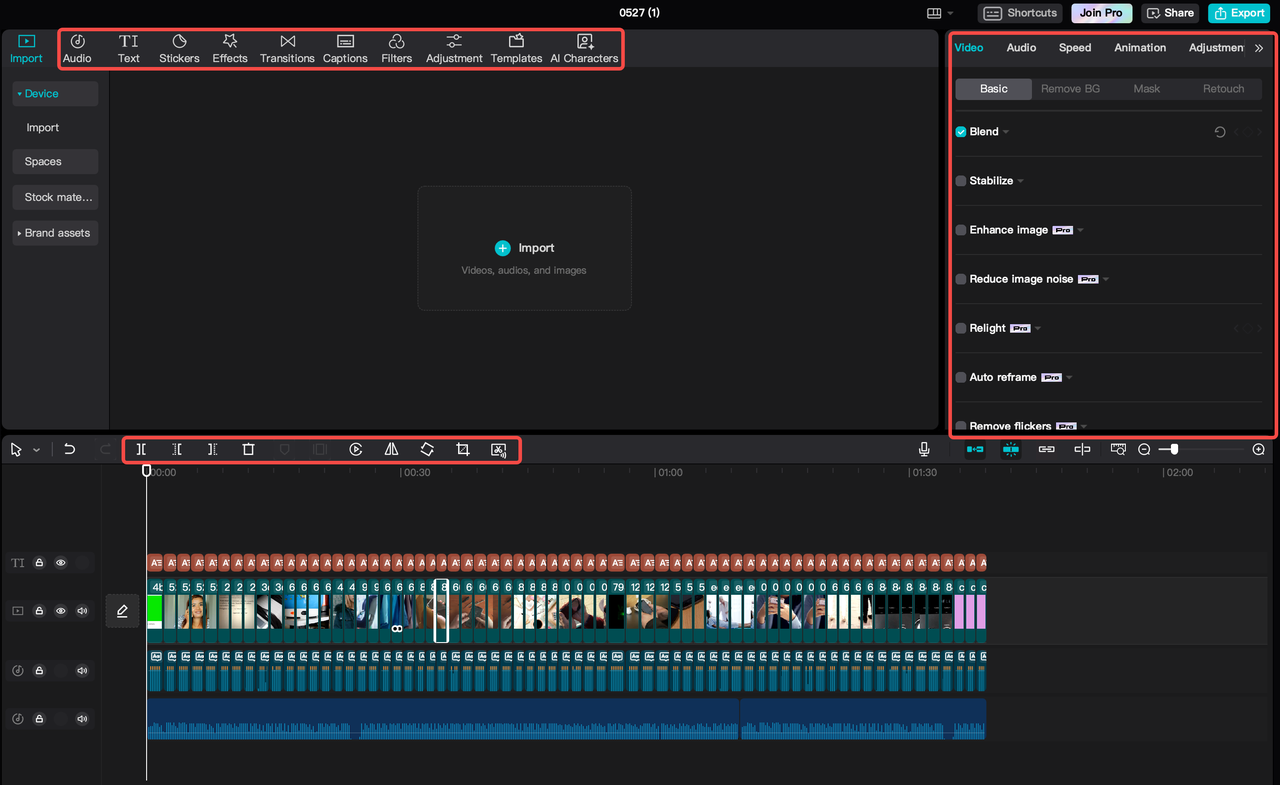Click the timeline zoom-in magnifier icon
The height and width of the screenshot is (785, 1280).
coord(1259,449)
